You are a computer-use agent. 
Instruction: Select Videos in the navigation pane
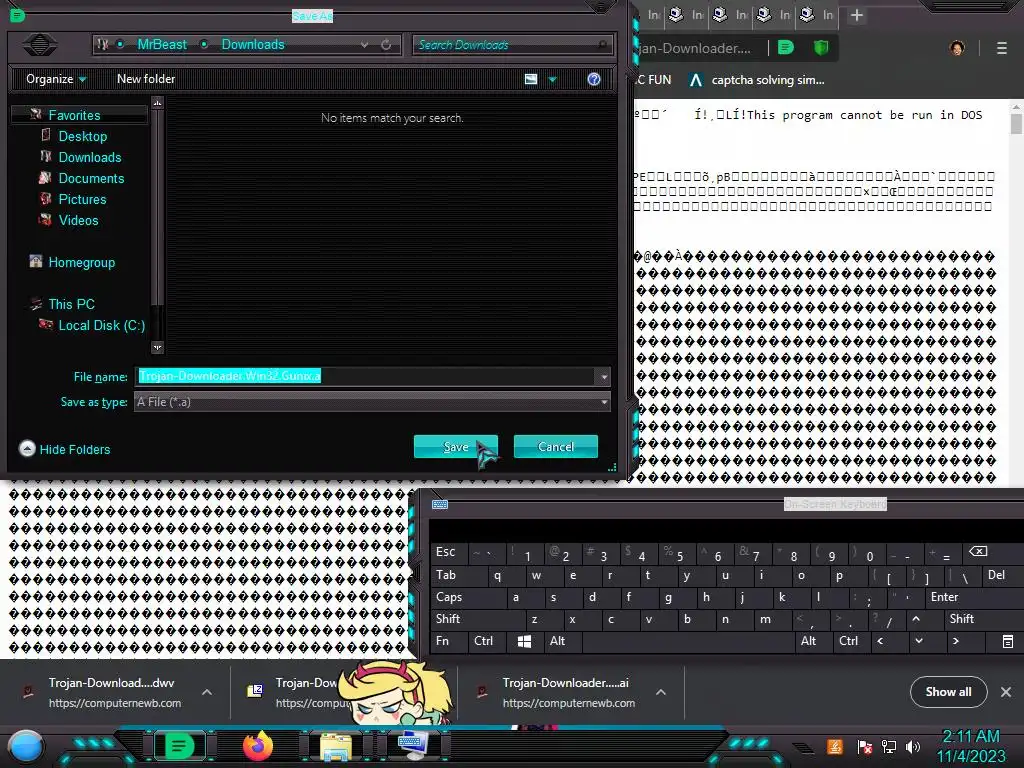point(78,220)
